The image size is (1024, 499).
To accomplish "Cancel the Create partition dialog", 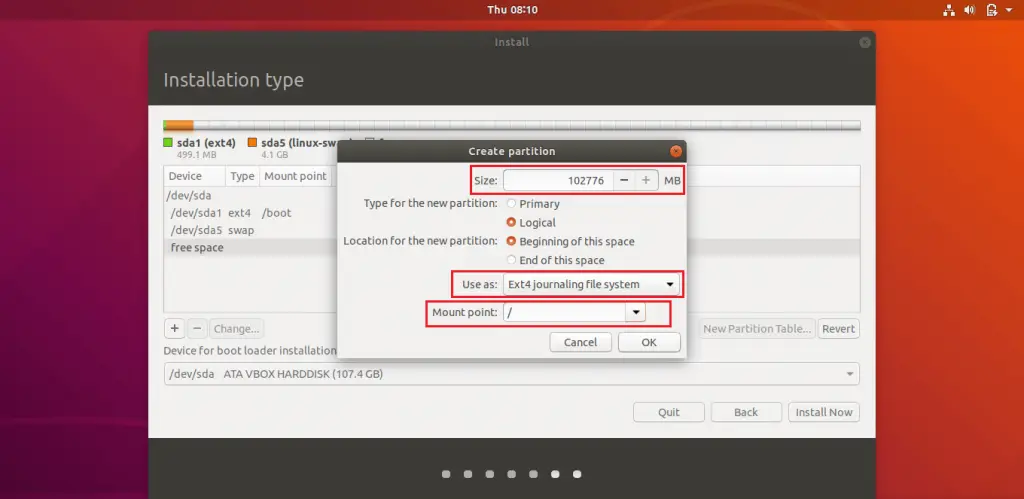I will pos(580,342).
